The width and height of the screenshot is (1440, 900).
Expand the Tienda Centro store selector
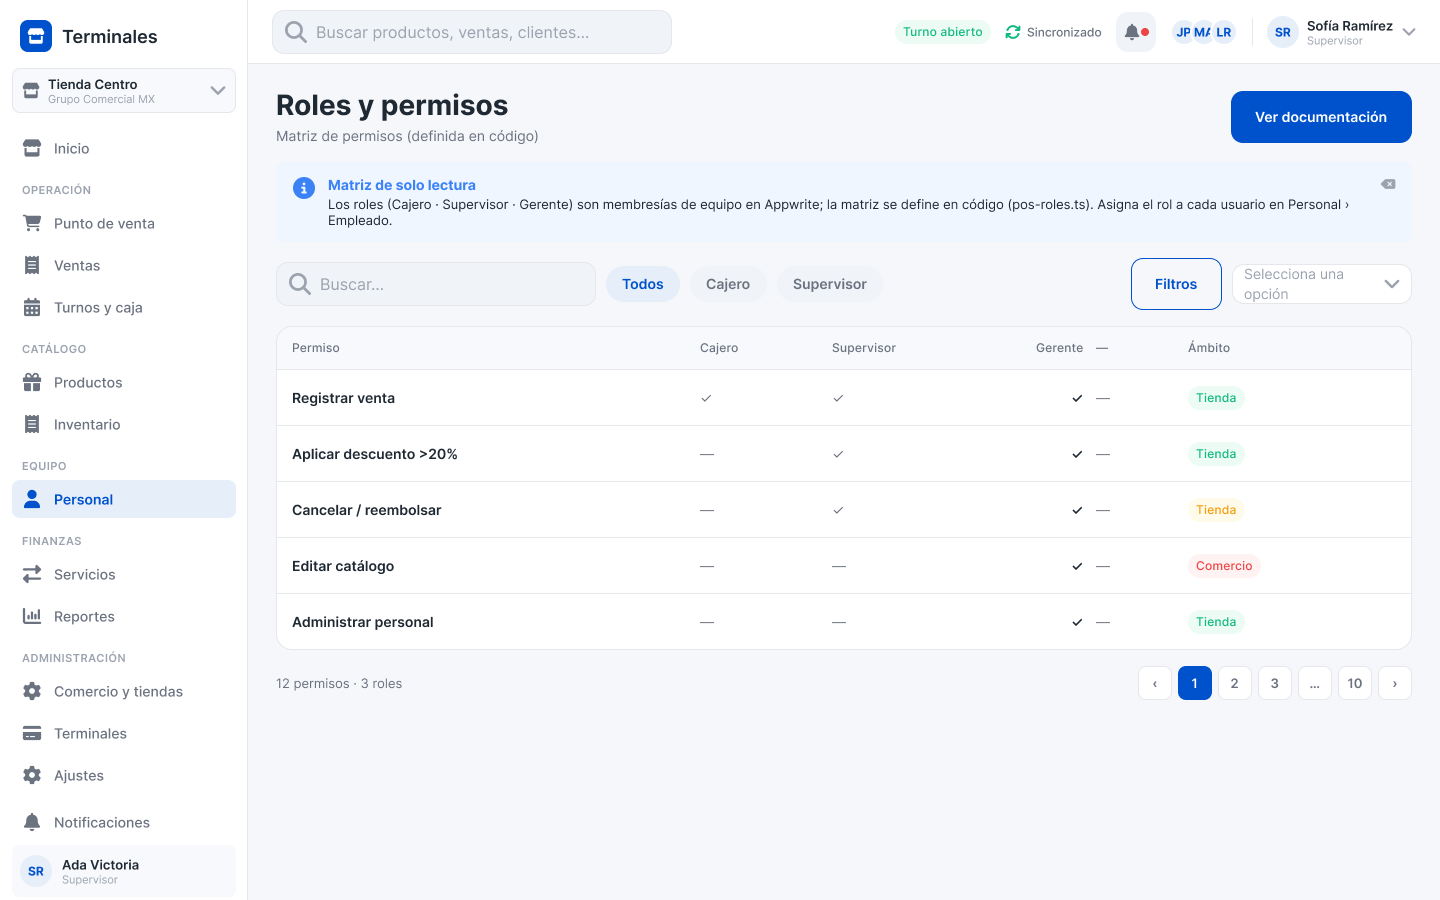tap(124, 91)
